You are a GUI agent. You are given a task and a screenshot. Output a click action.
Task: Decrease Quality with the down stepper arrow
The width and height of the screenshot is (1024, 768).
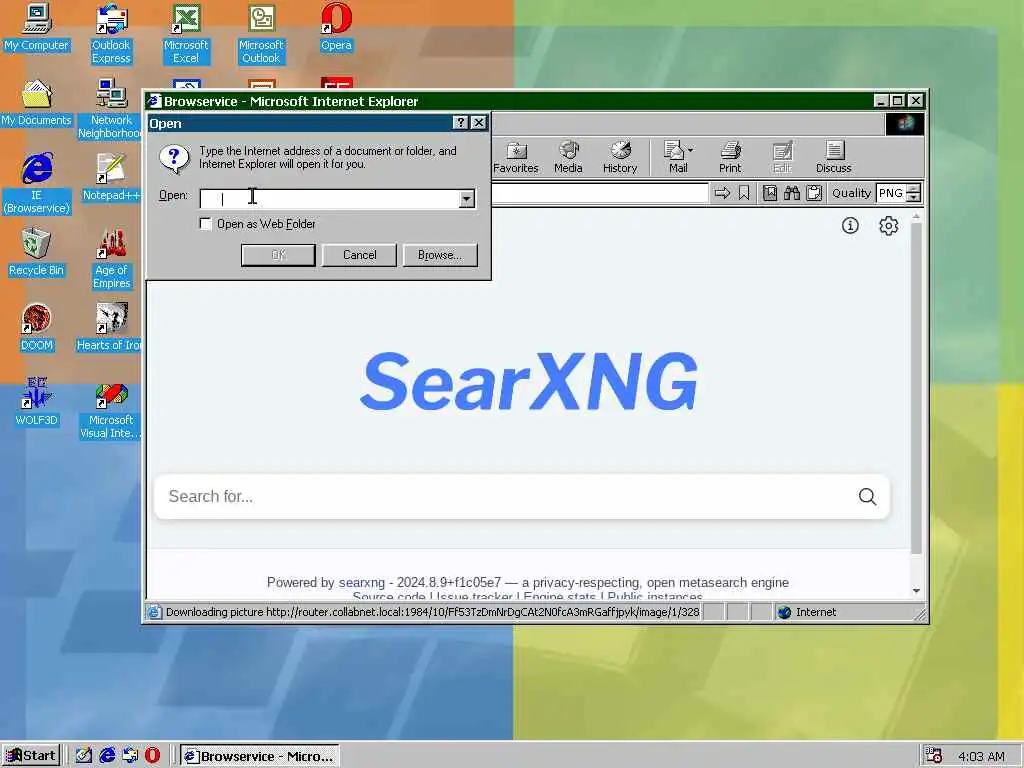pos(914,198)
